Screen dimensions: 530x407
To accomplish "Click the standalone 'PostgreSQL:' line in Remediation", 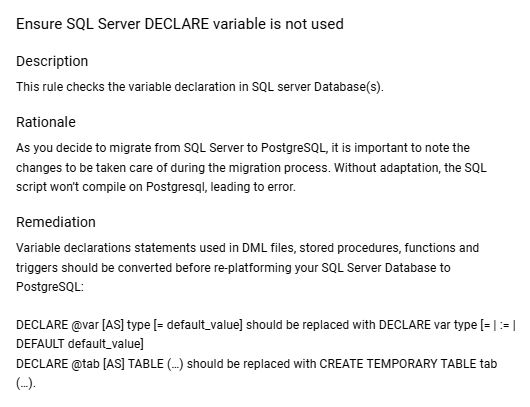I will click(50, 287).
